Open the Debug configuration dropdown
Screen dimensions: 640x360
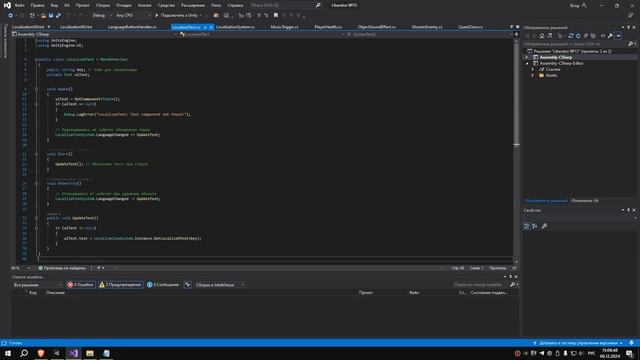tap(102, 15)
